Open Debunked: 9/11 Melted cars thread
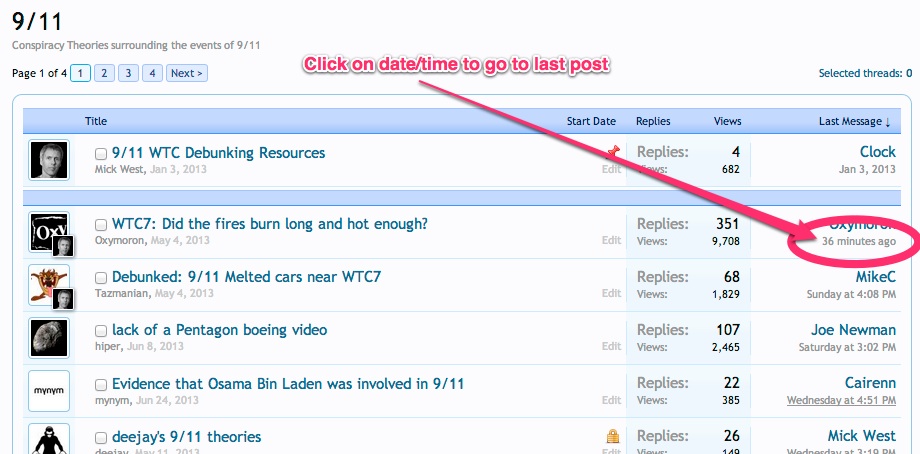Image resolution: width=920 pixels, height=454 pixels. [246, 277]
